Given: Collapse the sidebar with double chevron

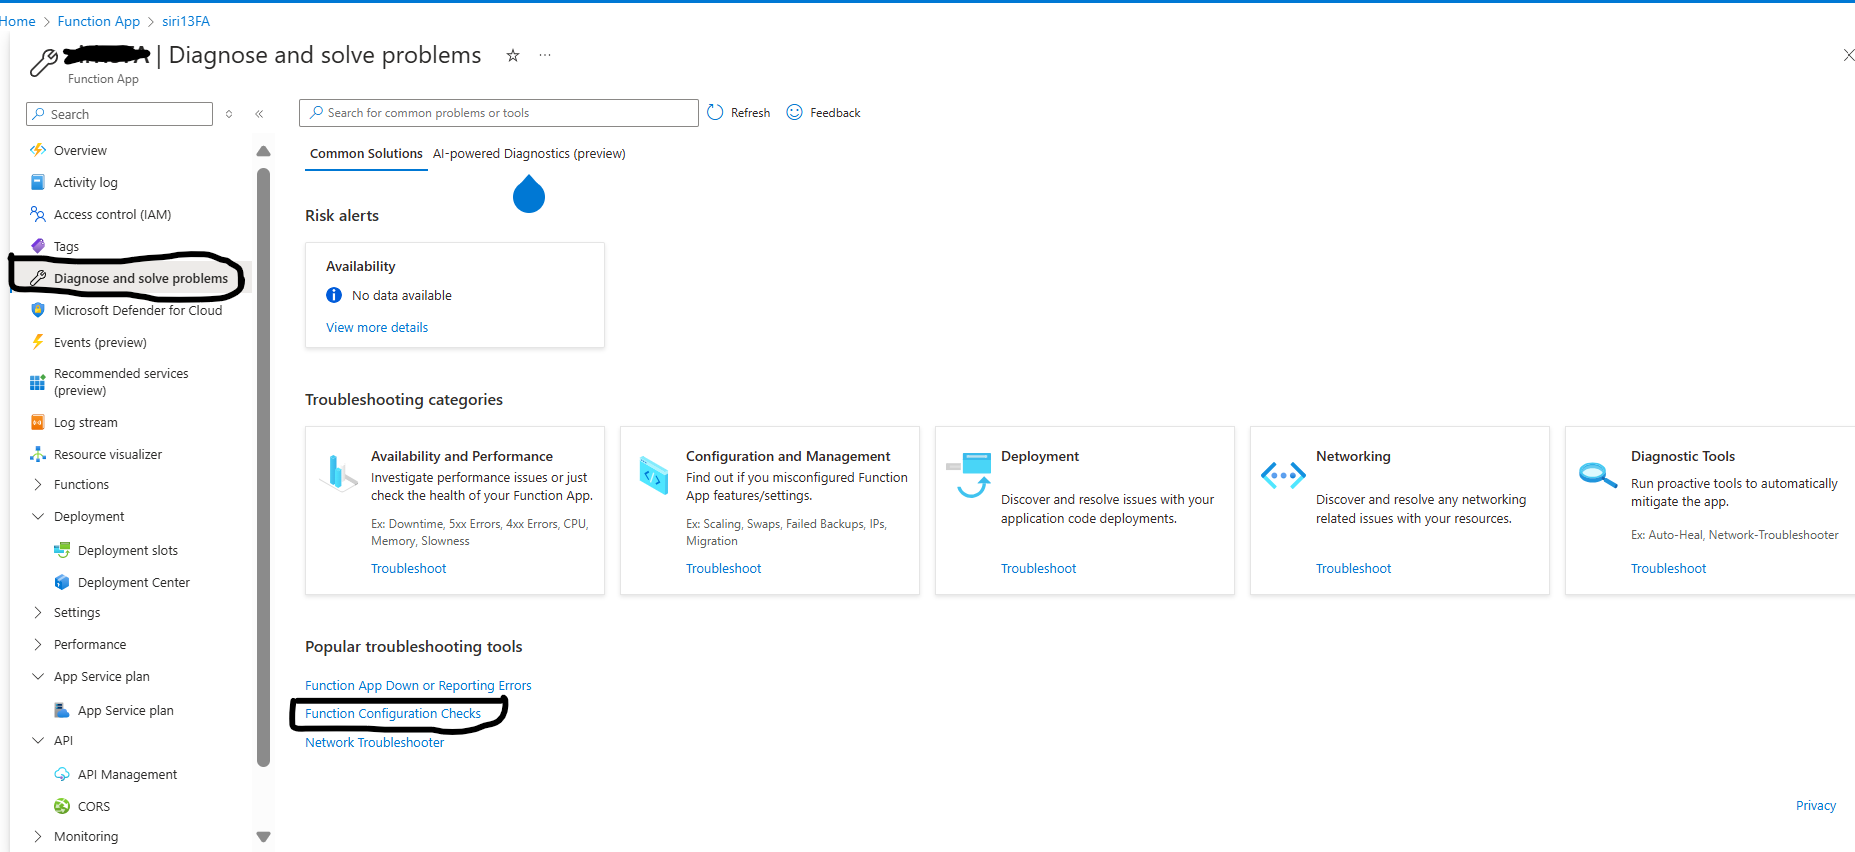Looking at the screenshot, I should (x=259, y=114).
